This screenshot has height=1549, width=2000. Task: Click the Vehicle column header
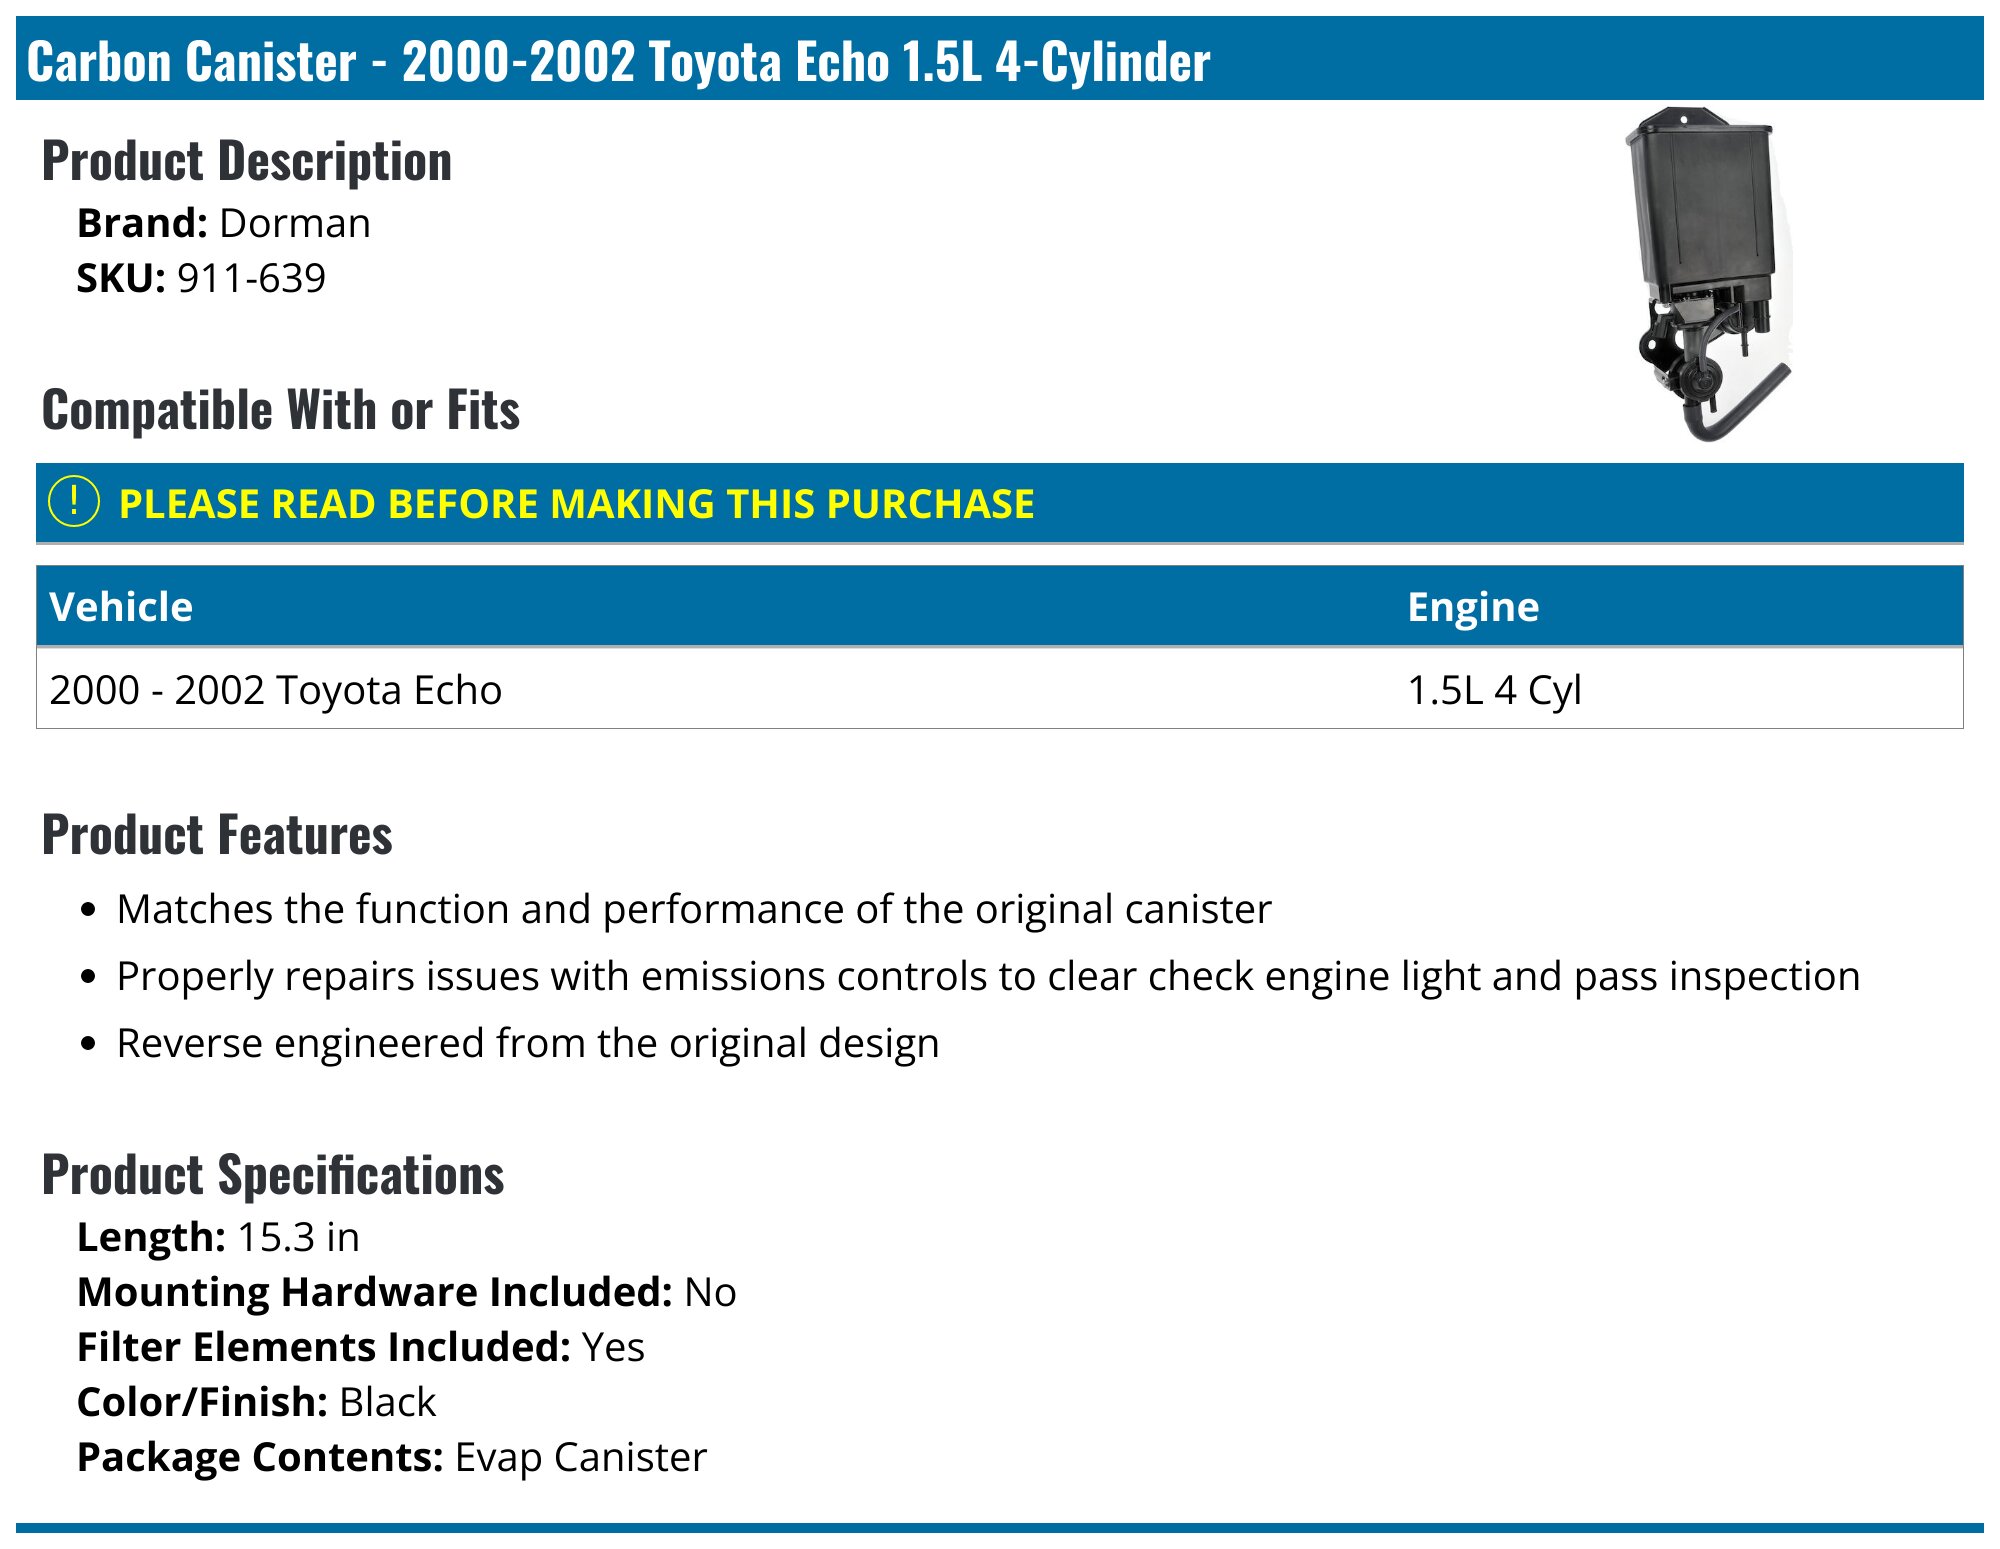coord(121,607)
